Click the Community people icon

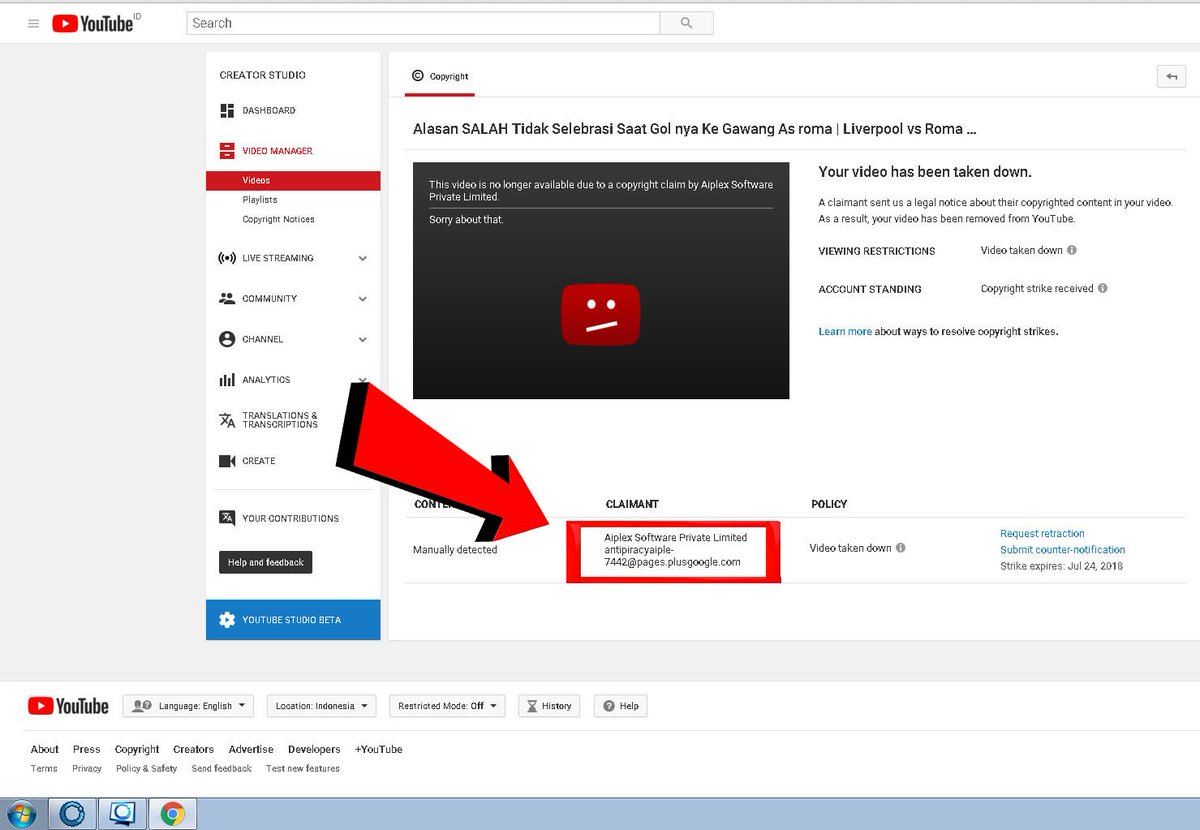227,299
